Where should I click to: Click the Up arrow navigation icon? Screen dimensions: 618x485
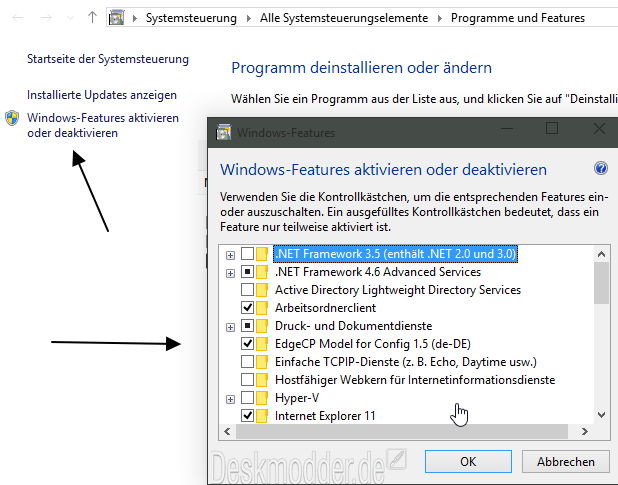(x=92, y=17)
